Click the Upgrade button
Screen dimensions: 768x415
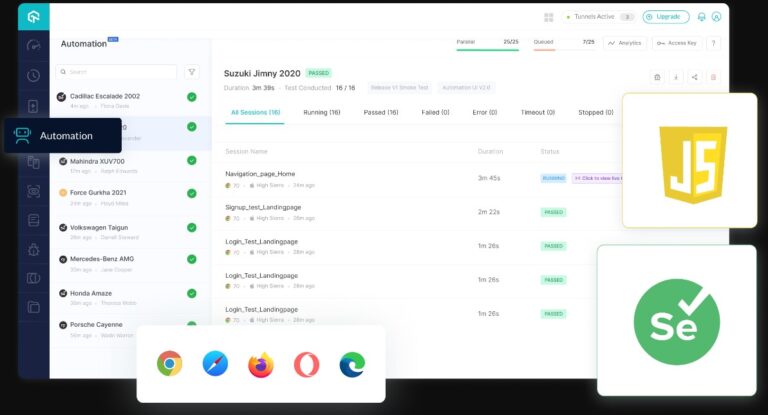click(x=666, y=17)
